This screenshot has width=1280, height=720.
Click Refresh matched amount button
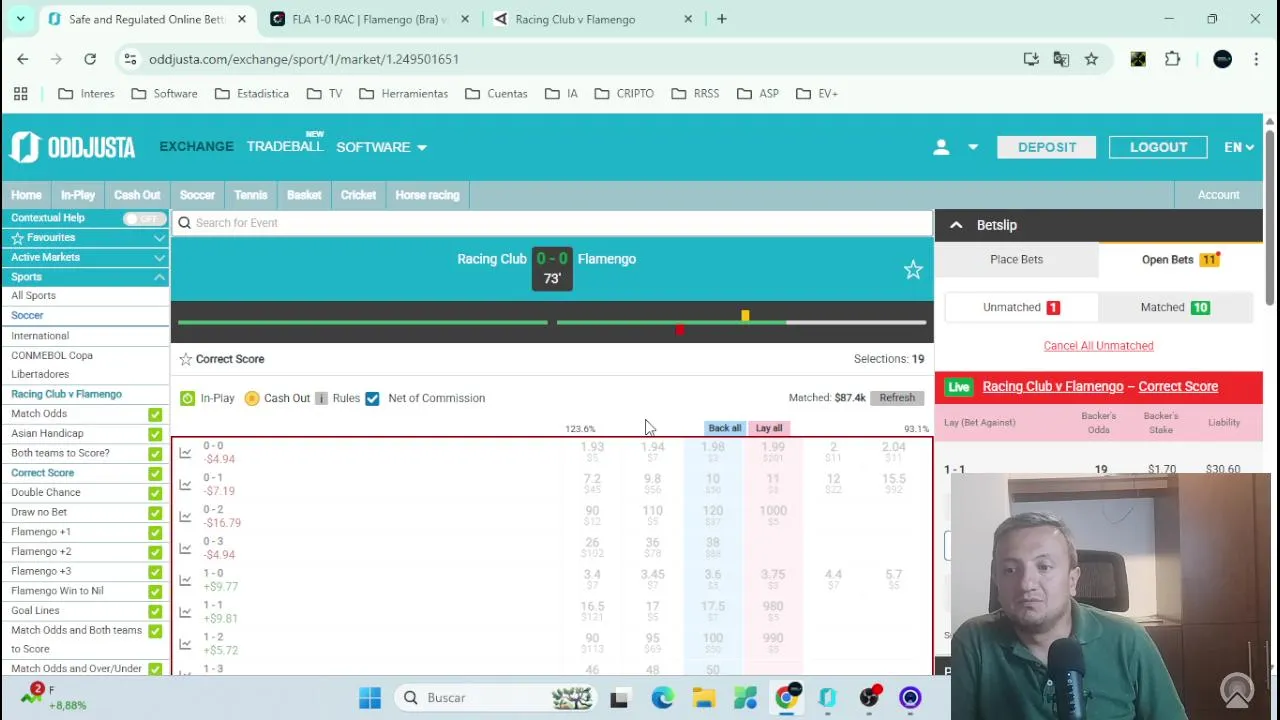point(897,398)
